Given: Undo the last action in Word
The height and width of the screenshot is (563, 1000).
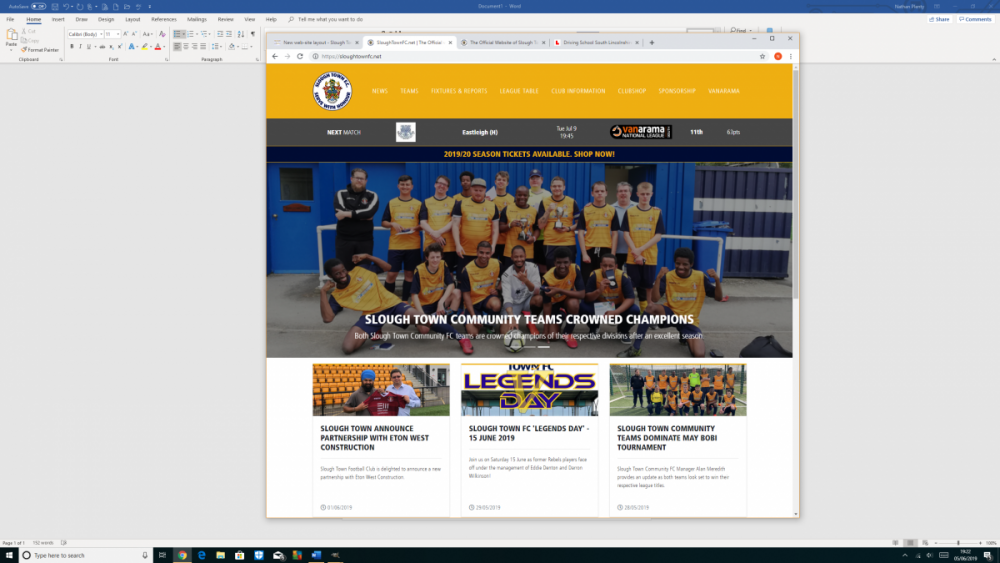Looking at the screenshot, I should 66,6.
